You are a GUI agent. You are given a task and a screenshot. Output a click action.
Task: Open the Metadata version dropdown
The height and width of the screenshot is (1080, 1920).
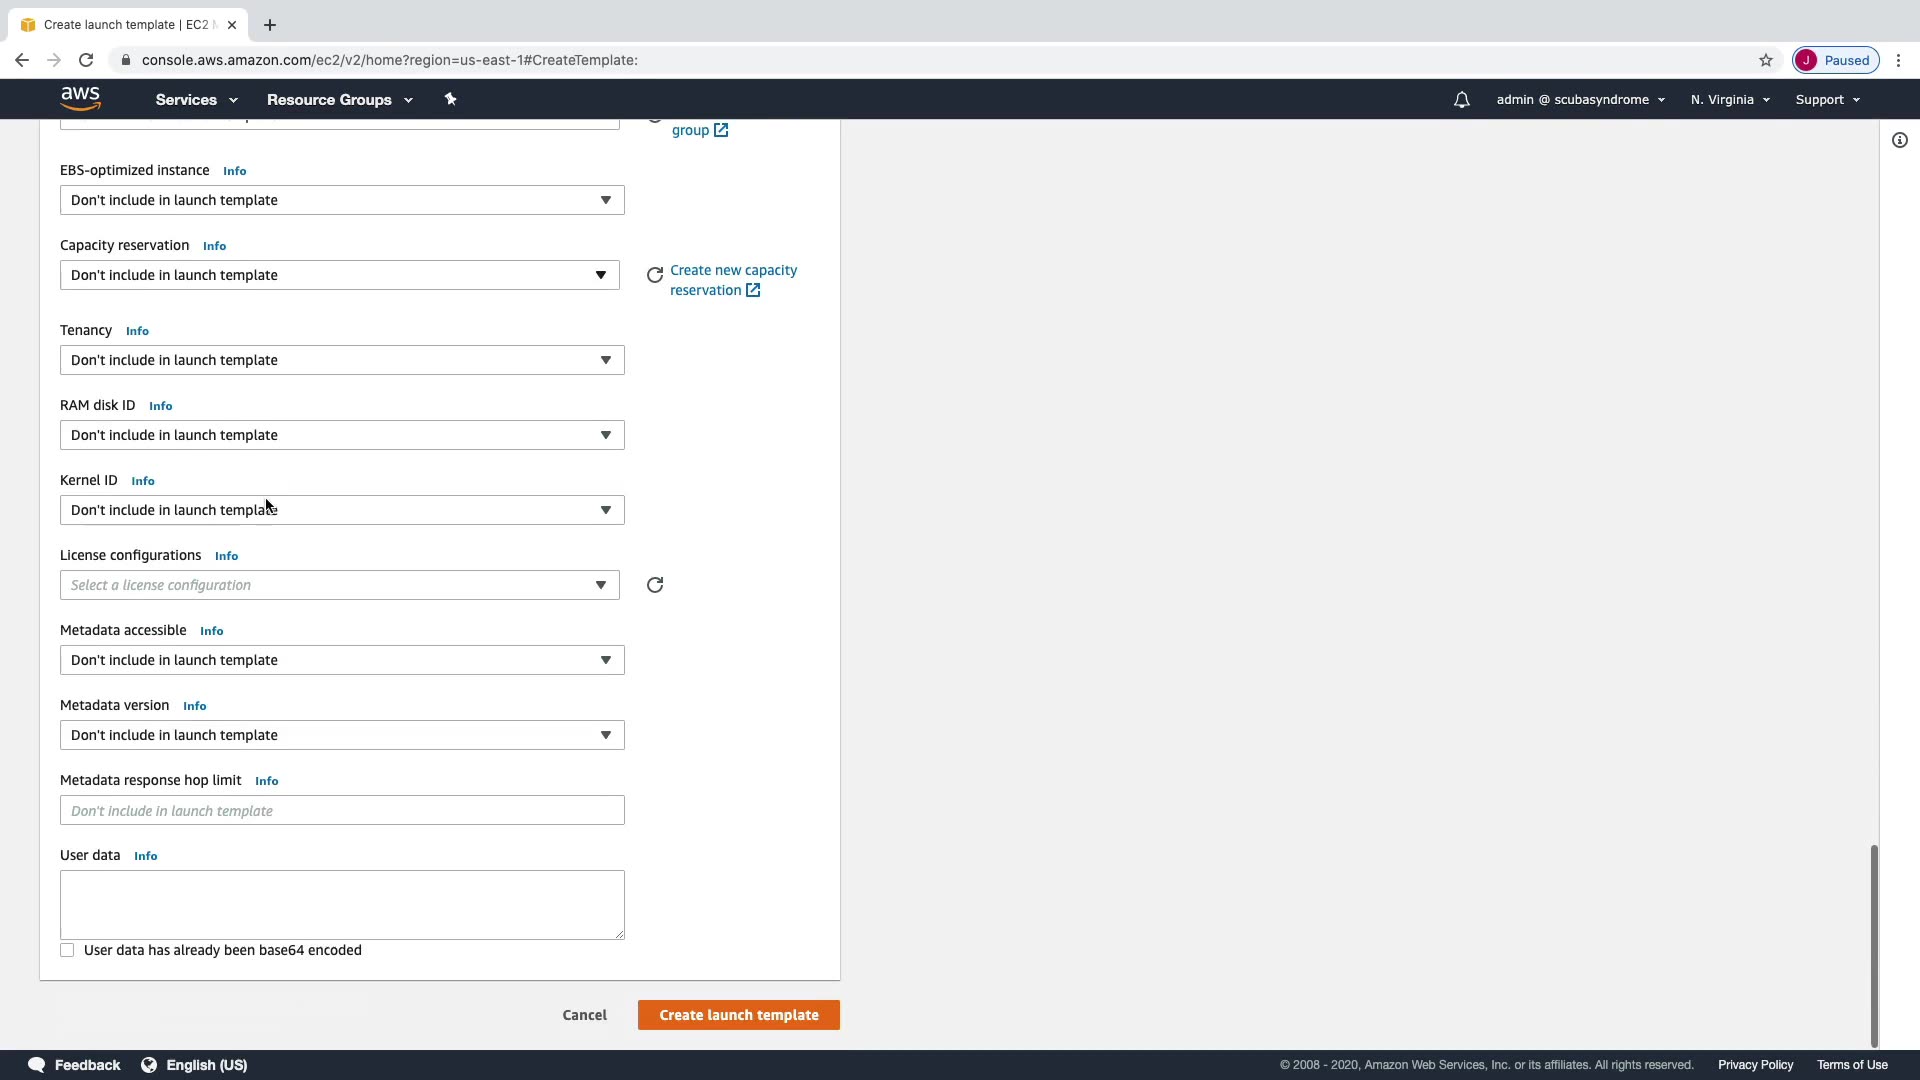click(x=342, y=735)
